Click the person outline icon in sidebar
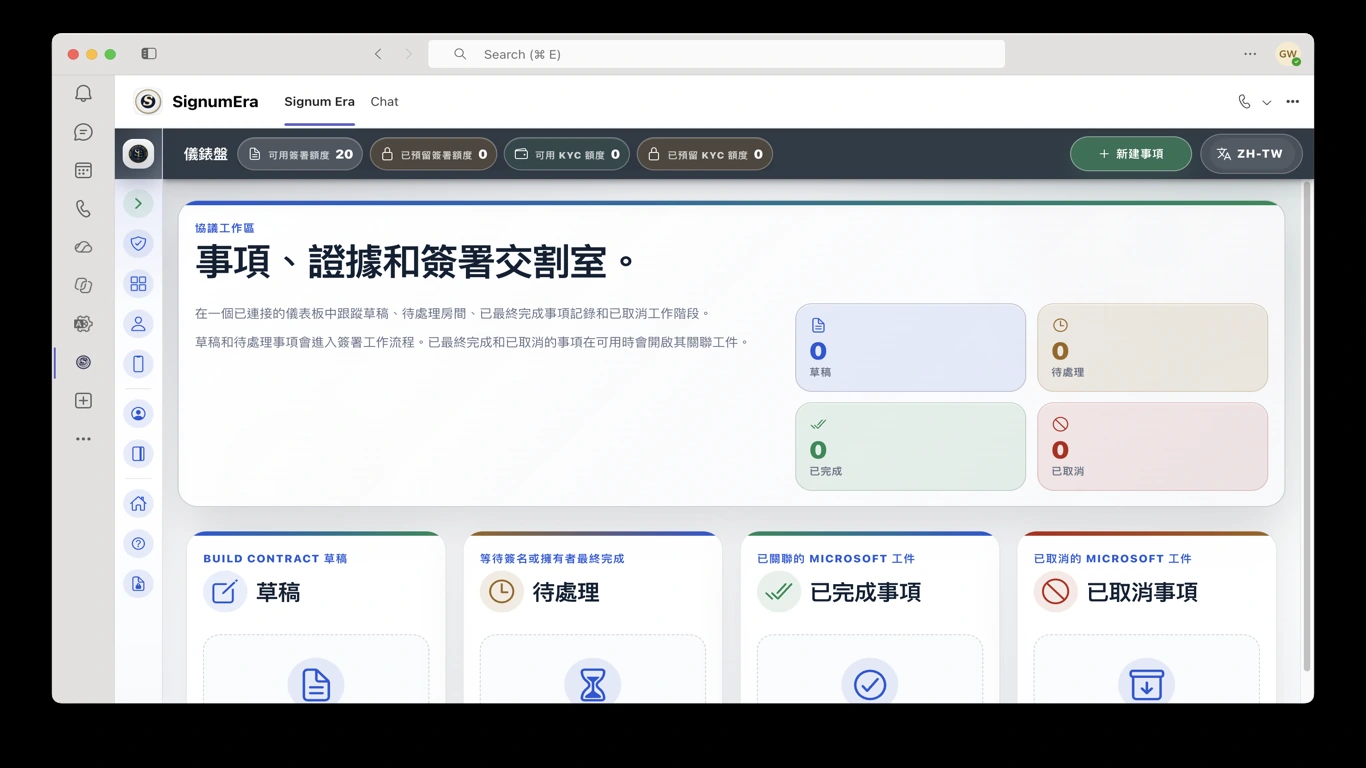The image size is (1366, 768). point(138,324)
